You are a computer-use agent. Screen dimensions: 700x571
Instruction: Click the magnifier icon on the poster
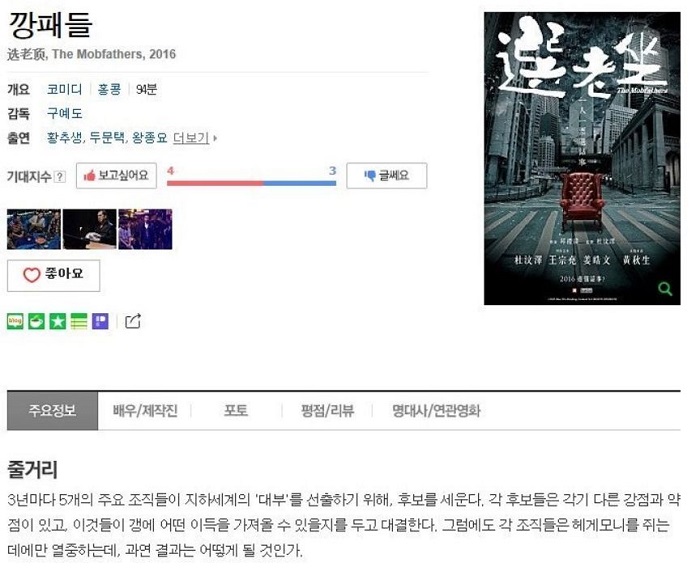tap(665, 289)
